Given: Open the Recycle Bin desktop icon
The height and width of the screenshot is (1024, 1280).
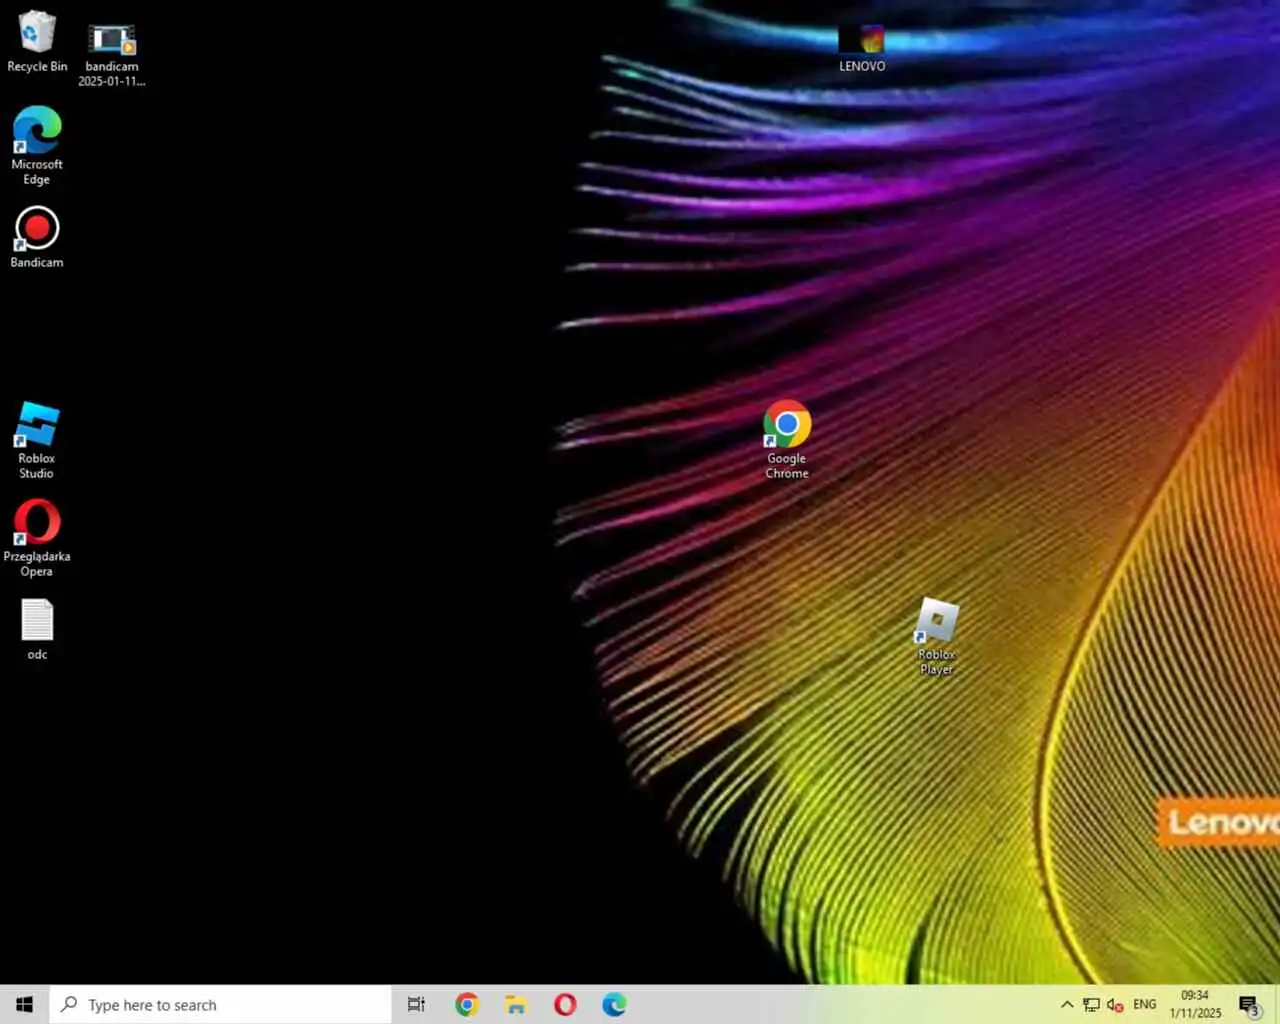Looking at the screenshot, I should 37,42.
